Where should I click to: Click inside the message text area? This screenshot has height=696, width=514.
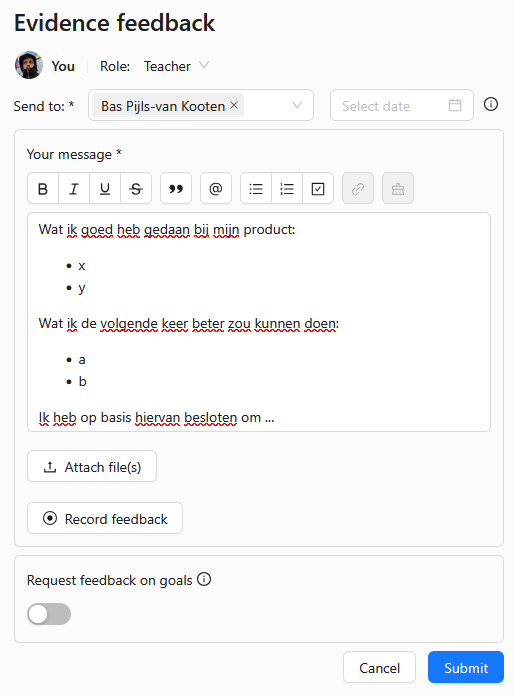pyautogui.click(x=259, y=322)
